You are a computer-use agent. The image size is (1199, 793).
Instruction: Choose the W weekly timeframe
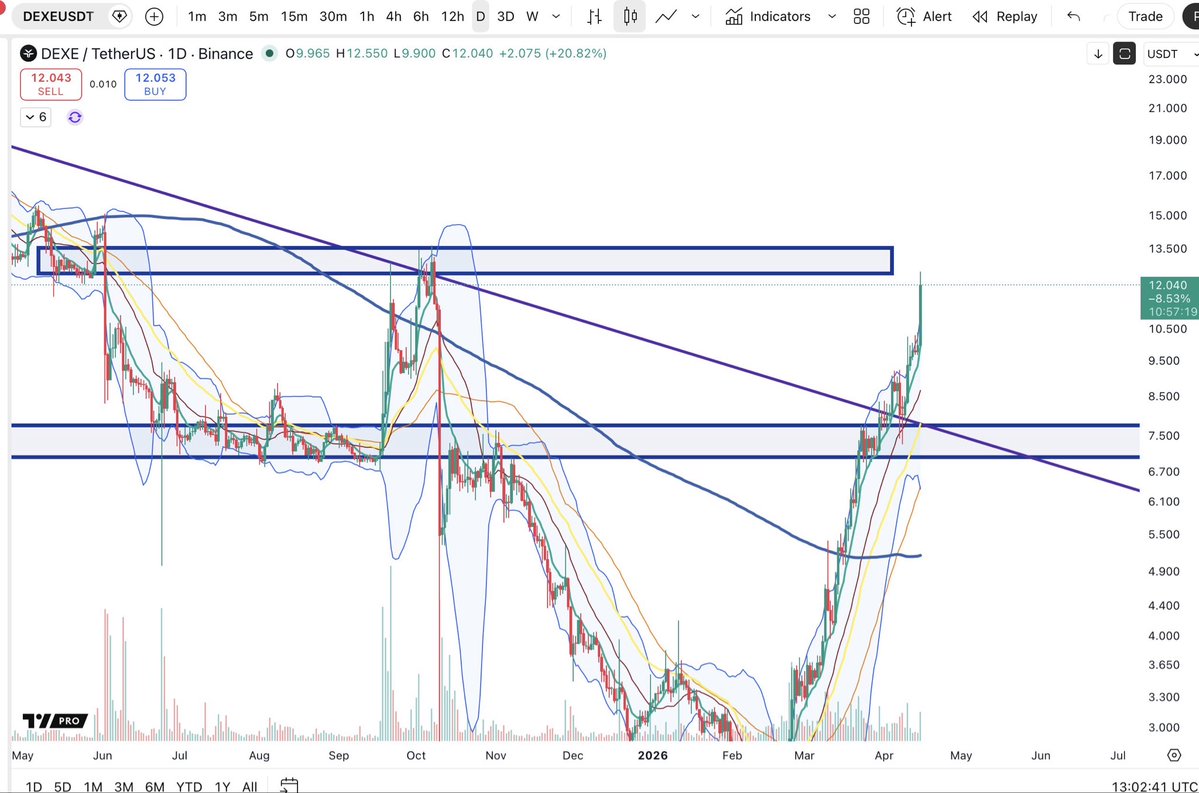(x=532, y=16)
